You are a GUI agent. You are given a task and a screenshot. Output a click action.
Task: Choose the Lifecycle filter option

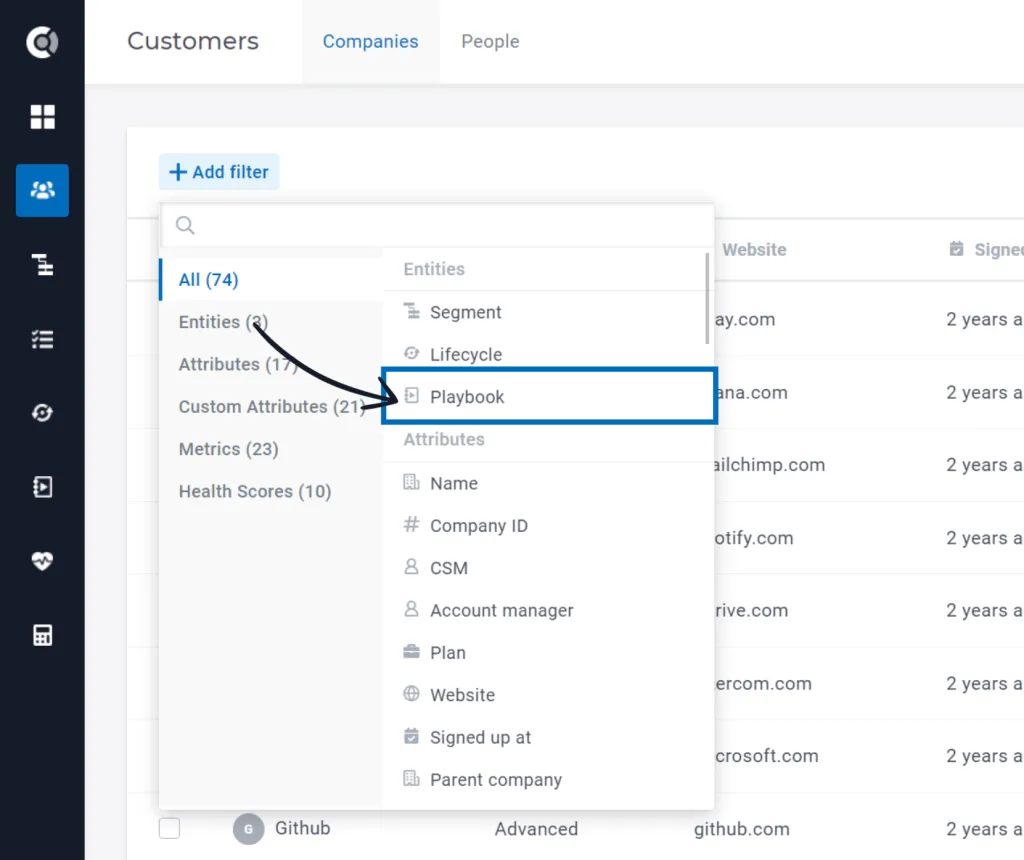coord(545,355)
